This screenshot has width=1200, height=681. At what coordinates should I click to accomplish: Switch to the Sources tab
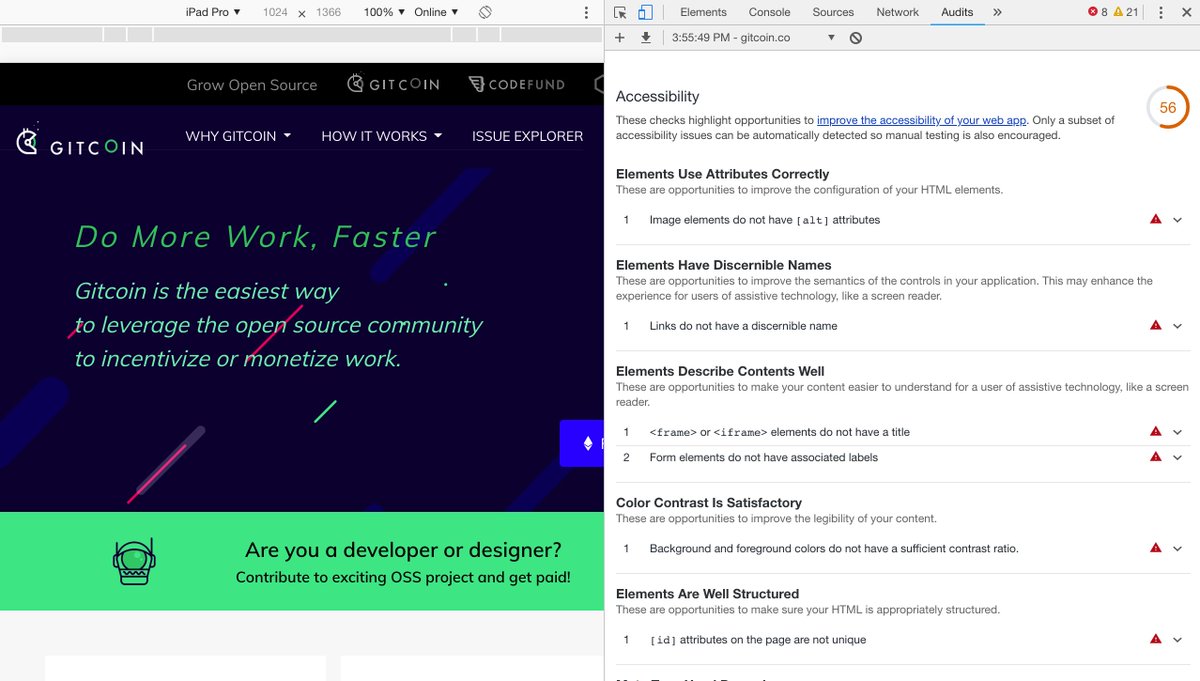[833, 12]
